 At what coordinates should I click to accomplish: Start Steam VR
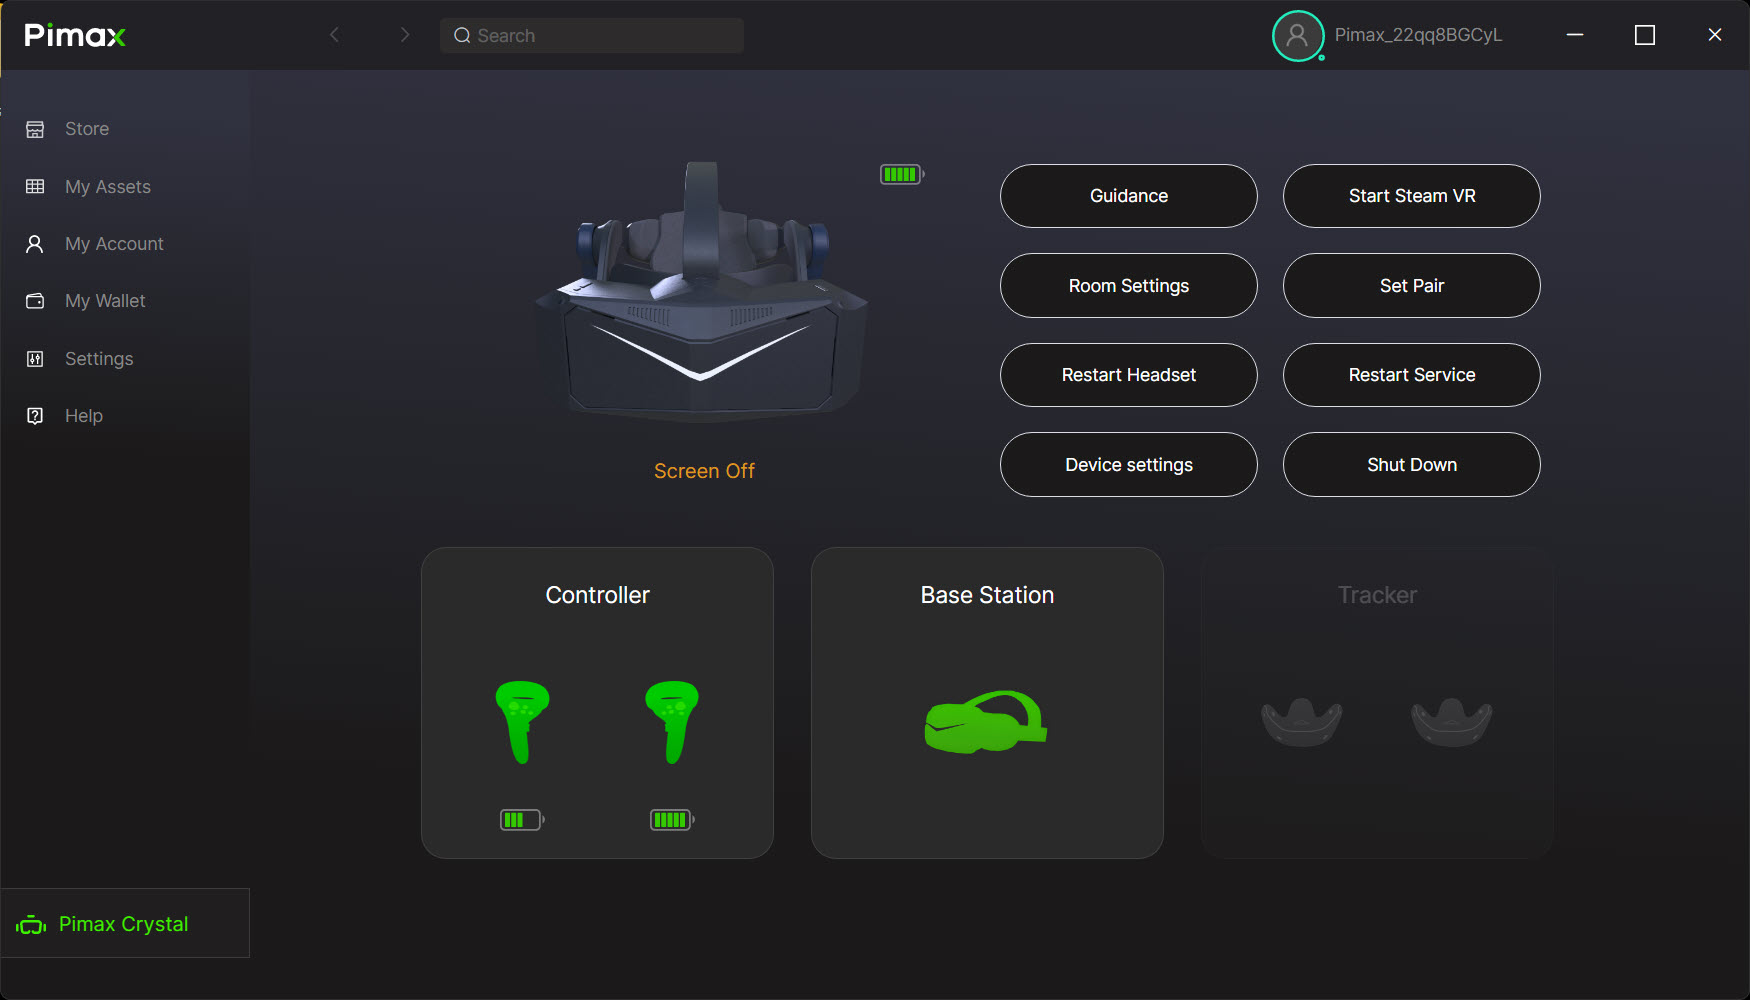click(x=1411, y=196)
